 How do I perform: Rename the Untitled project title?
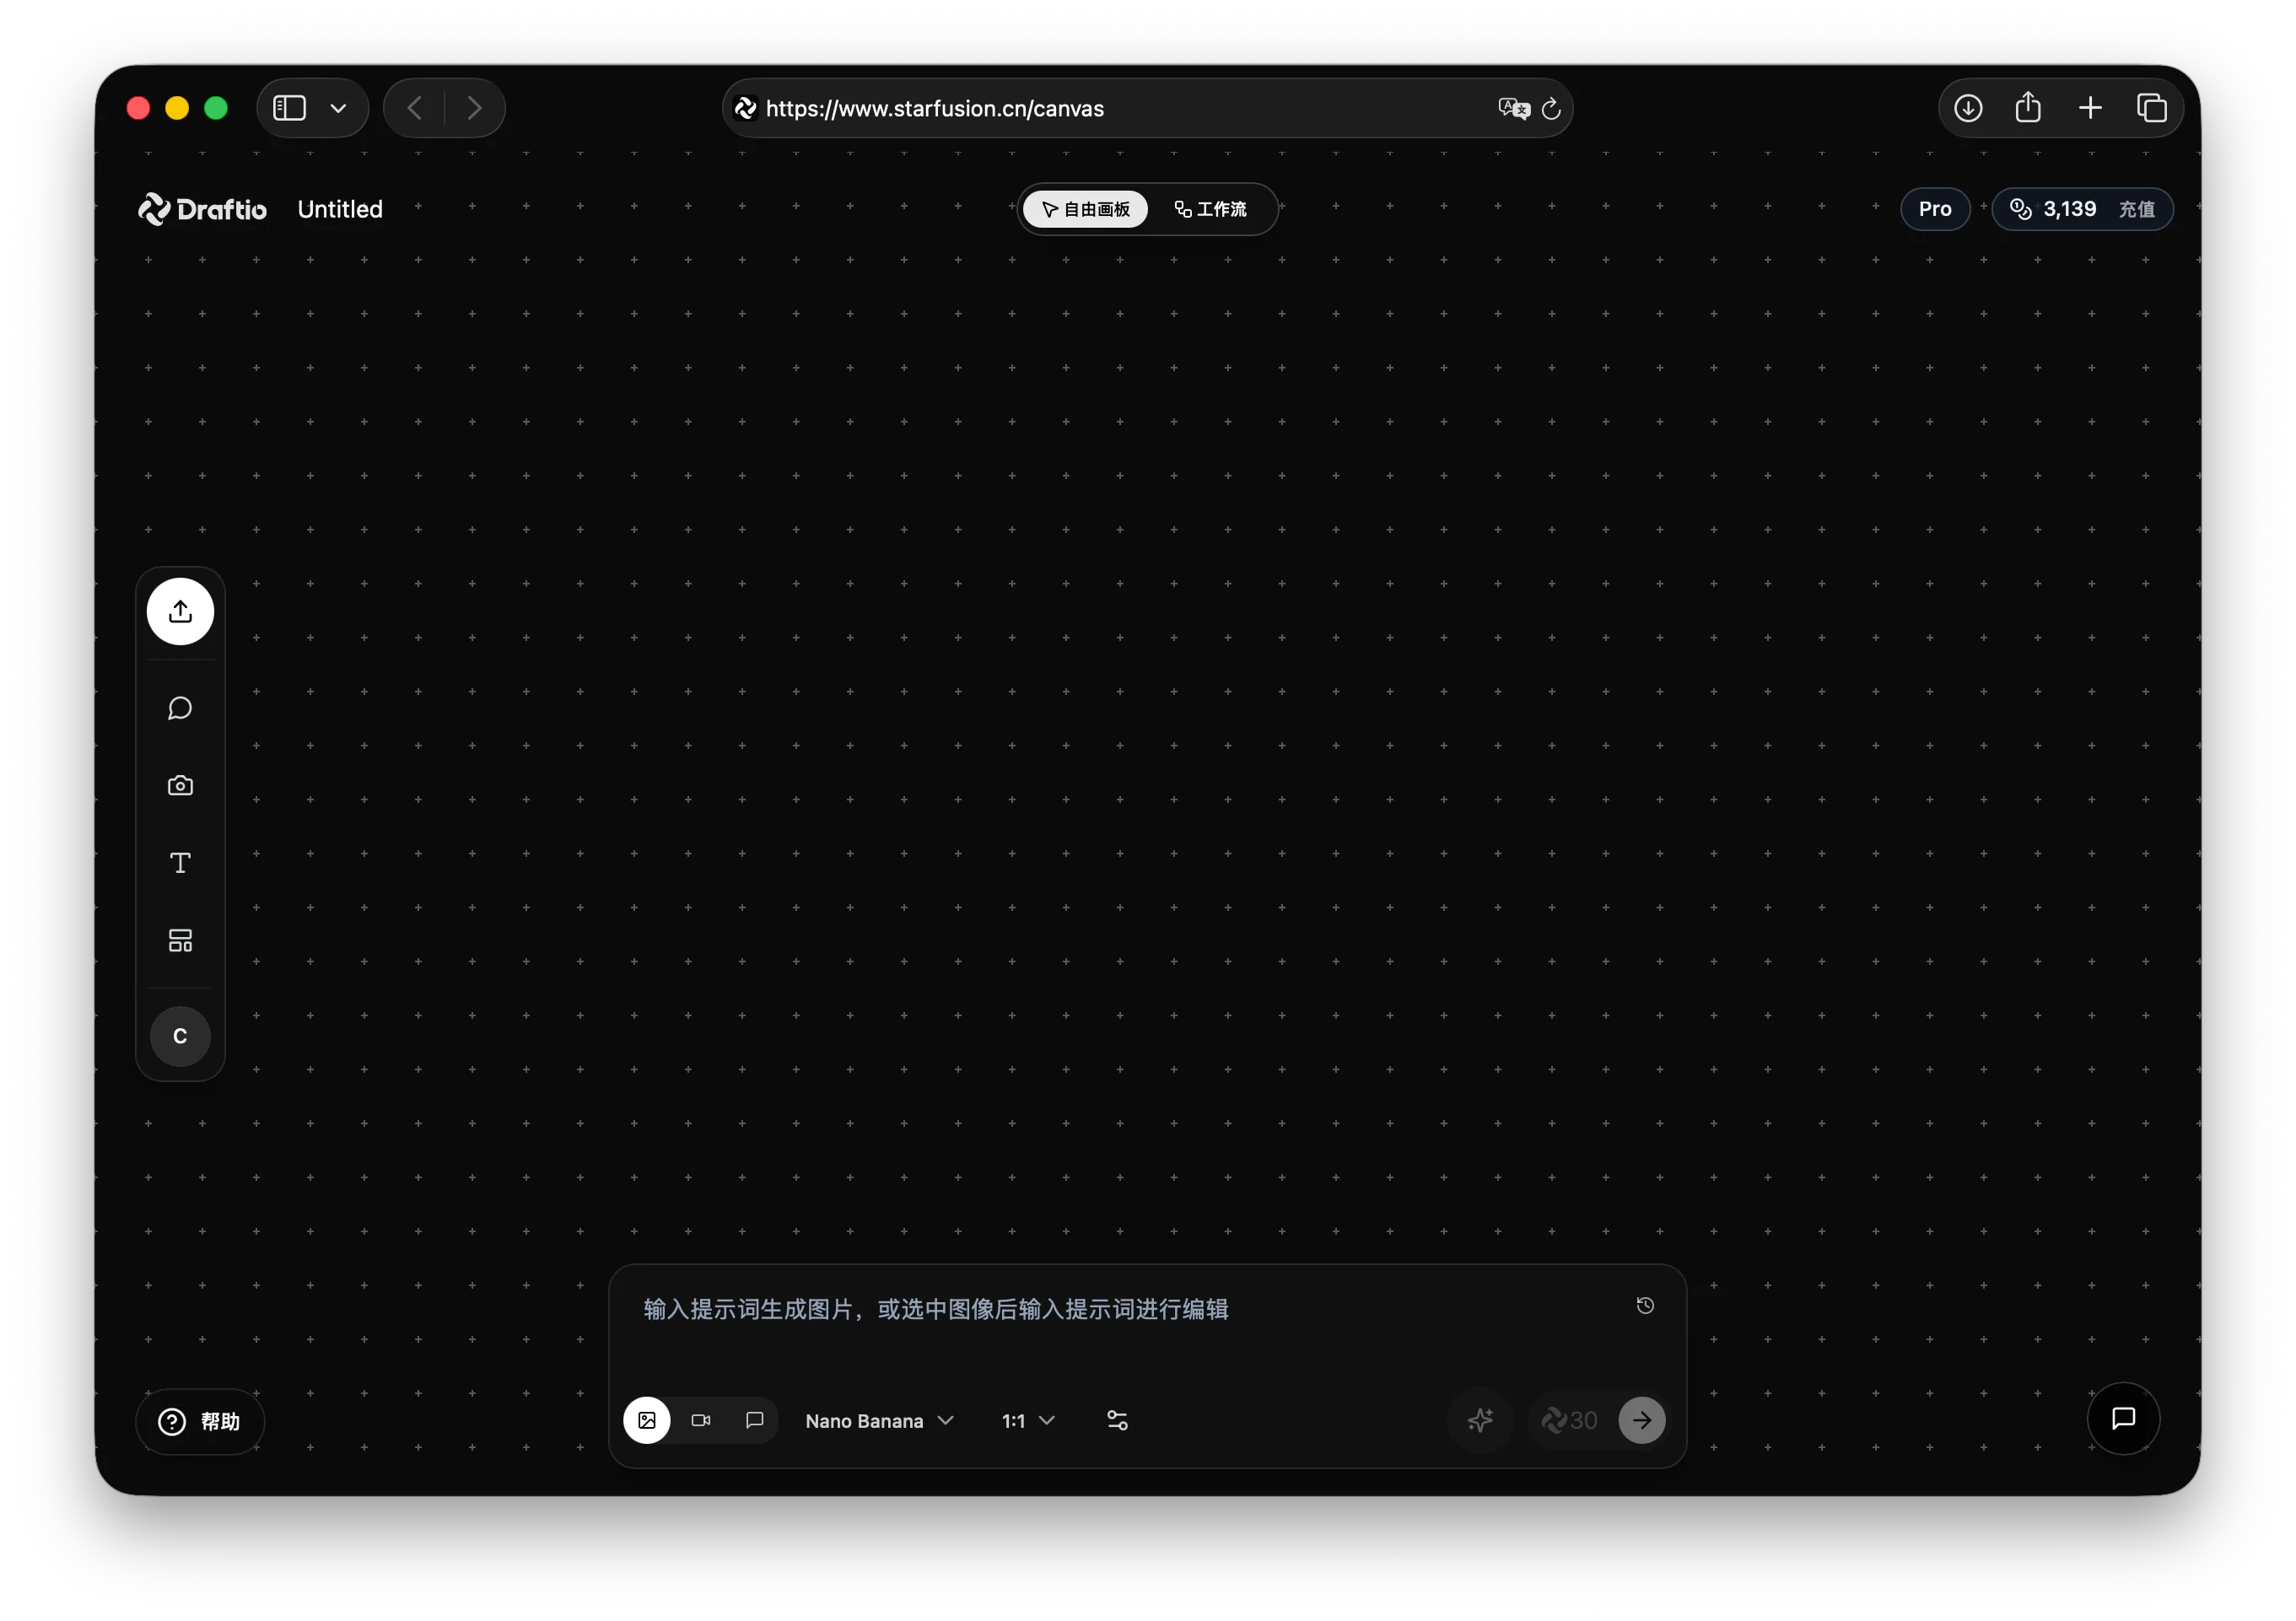click(340, 209)
